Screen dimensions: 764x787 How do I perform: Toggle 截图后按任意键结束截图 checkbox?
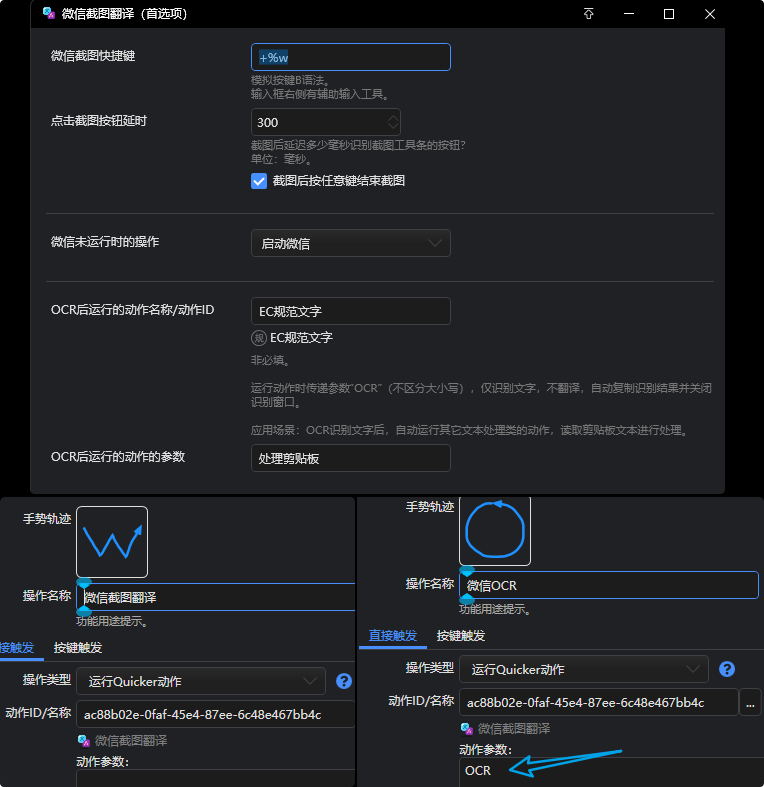tap(259, 181)
